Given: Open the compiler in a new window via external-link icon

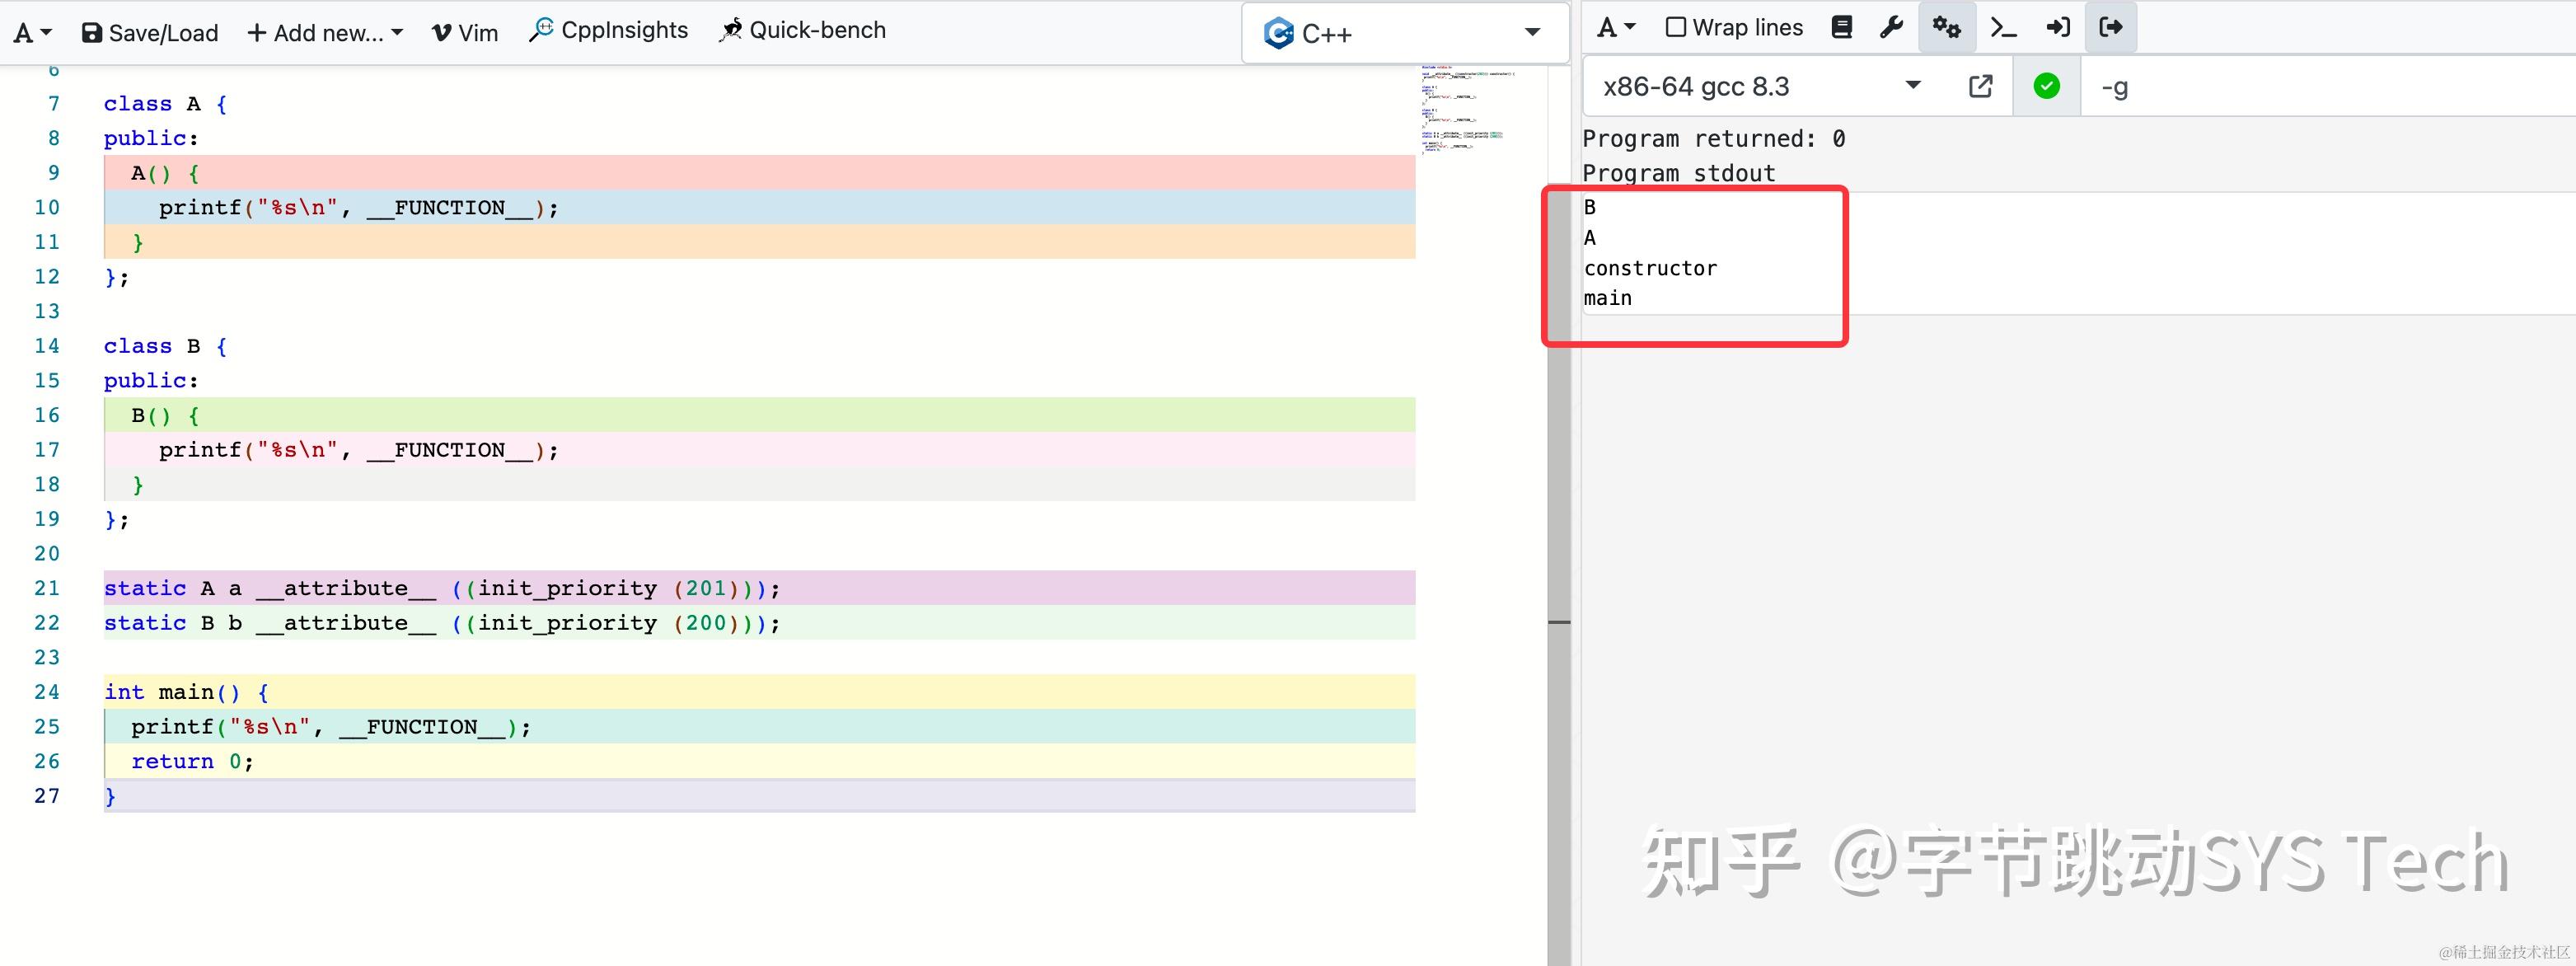Looking at the screenshot, I should coord(1980,86).
